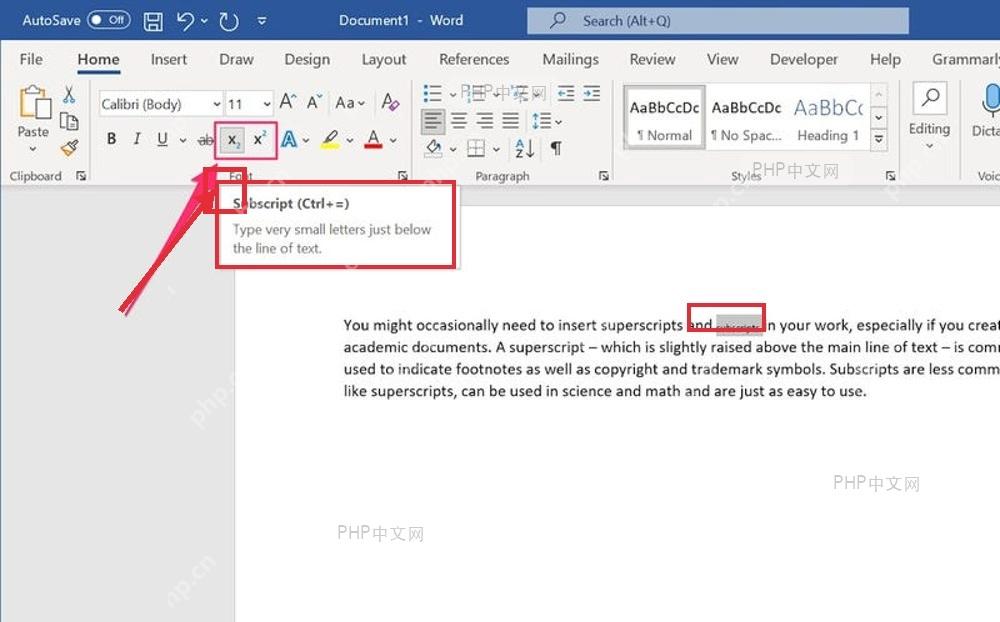Switch to the Draw tab
Viewport: 1000px width, 622px height.
(237, 59)
